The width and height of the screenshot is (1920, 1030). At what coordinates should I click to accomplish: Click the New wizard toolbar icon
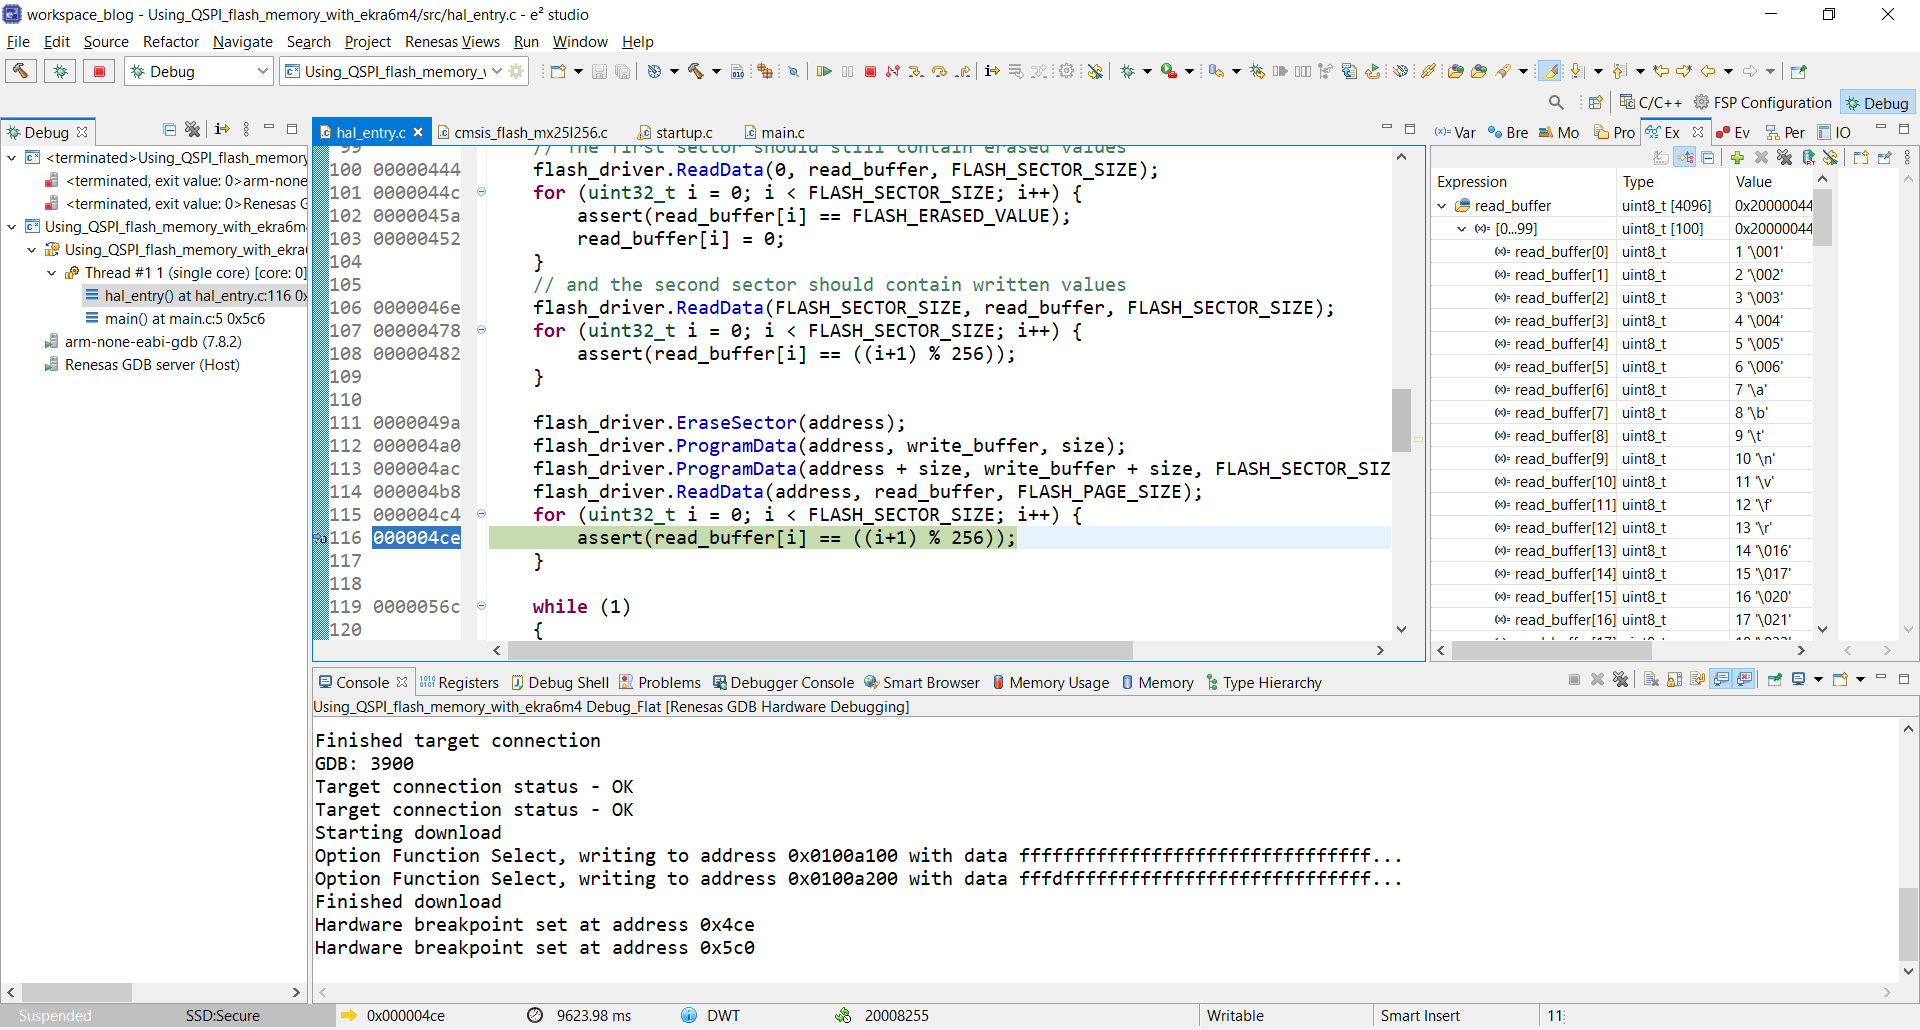pyautogui.click(x=558, y=71)
